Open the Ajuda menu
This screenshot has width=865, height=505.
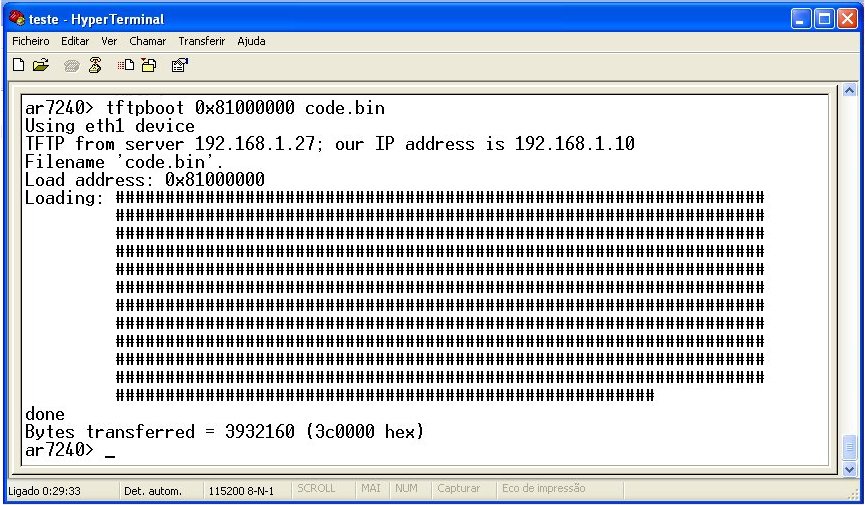[x=251, y=41]
